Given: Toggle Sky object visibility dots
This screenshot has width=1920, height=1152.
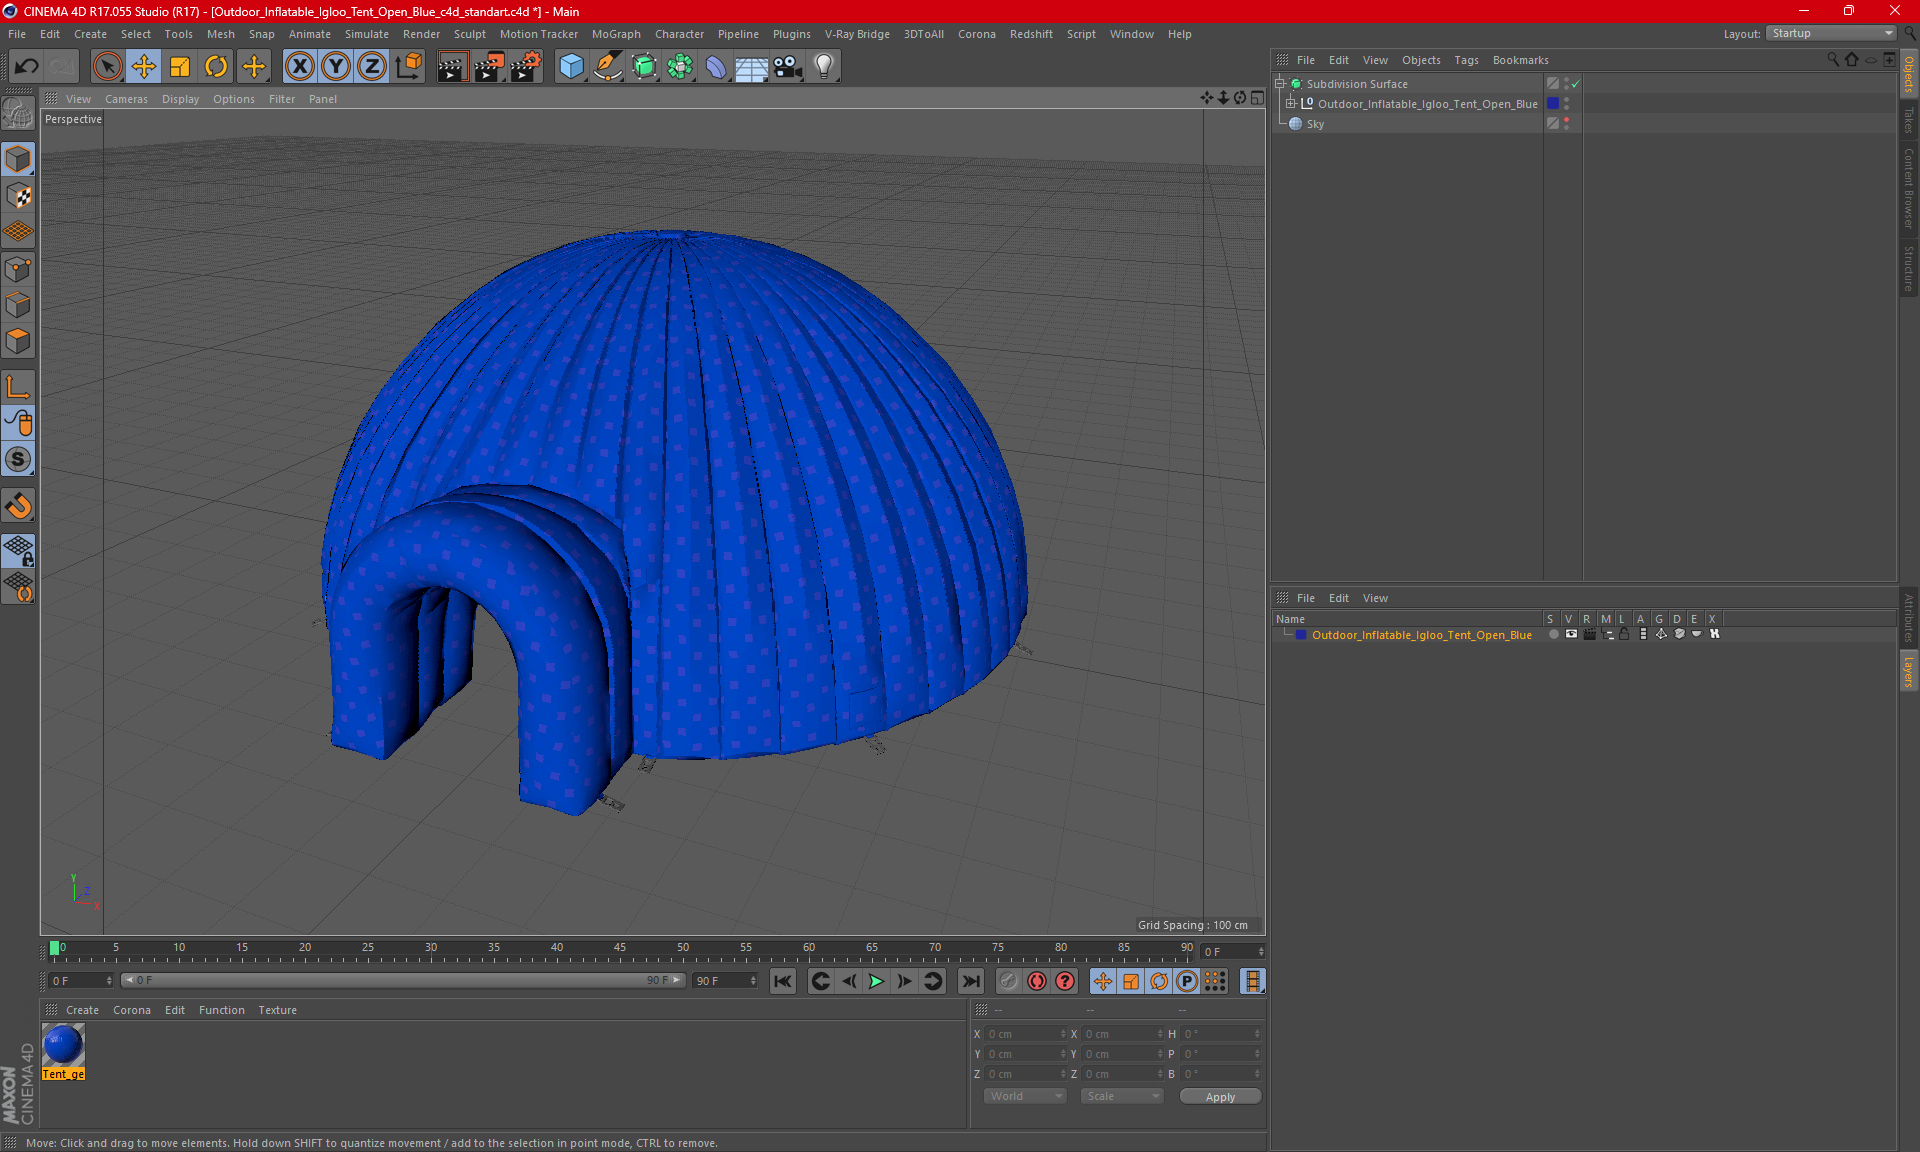Looking at the screenshot, I should pyautogui.click(x=1566, y=123).
